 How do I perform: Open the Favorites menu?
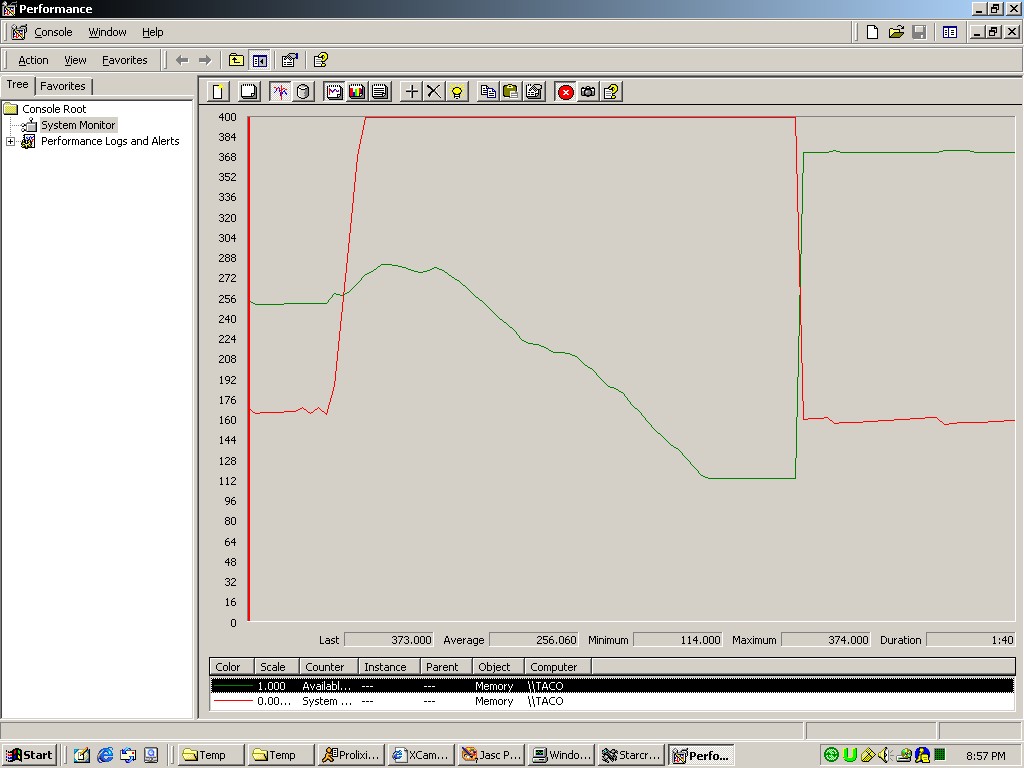coord(125,60)
